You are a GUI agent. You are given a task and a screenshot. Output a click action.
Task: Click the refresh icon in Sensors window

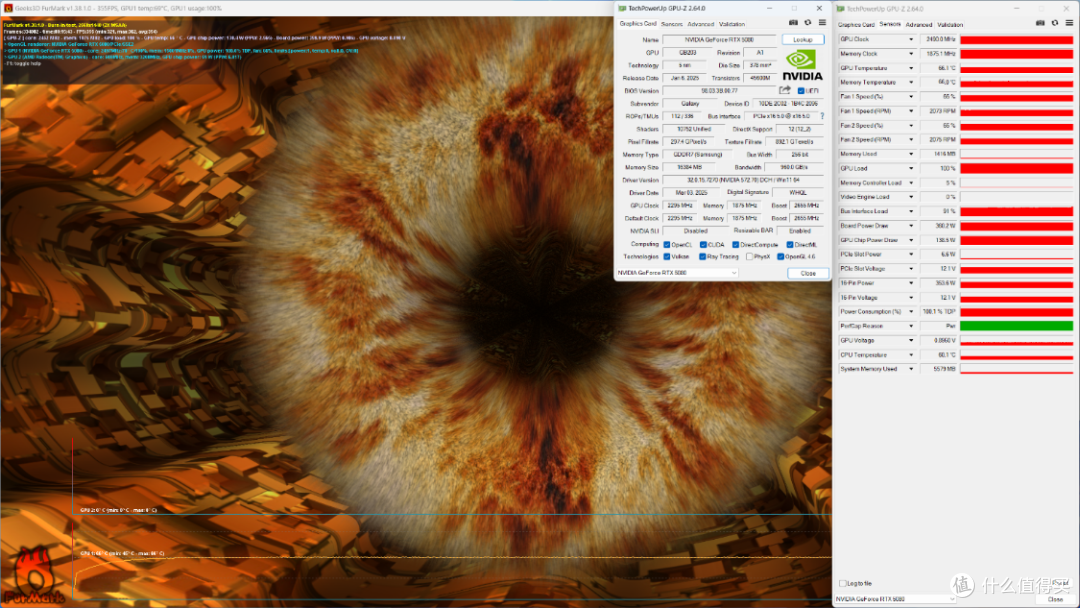1055,23
